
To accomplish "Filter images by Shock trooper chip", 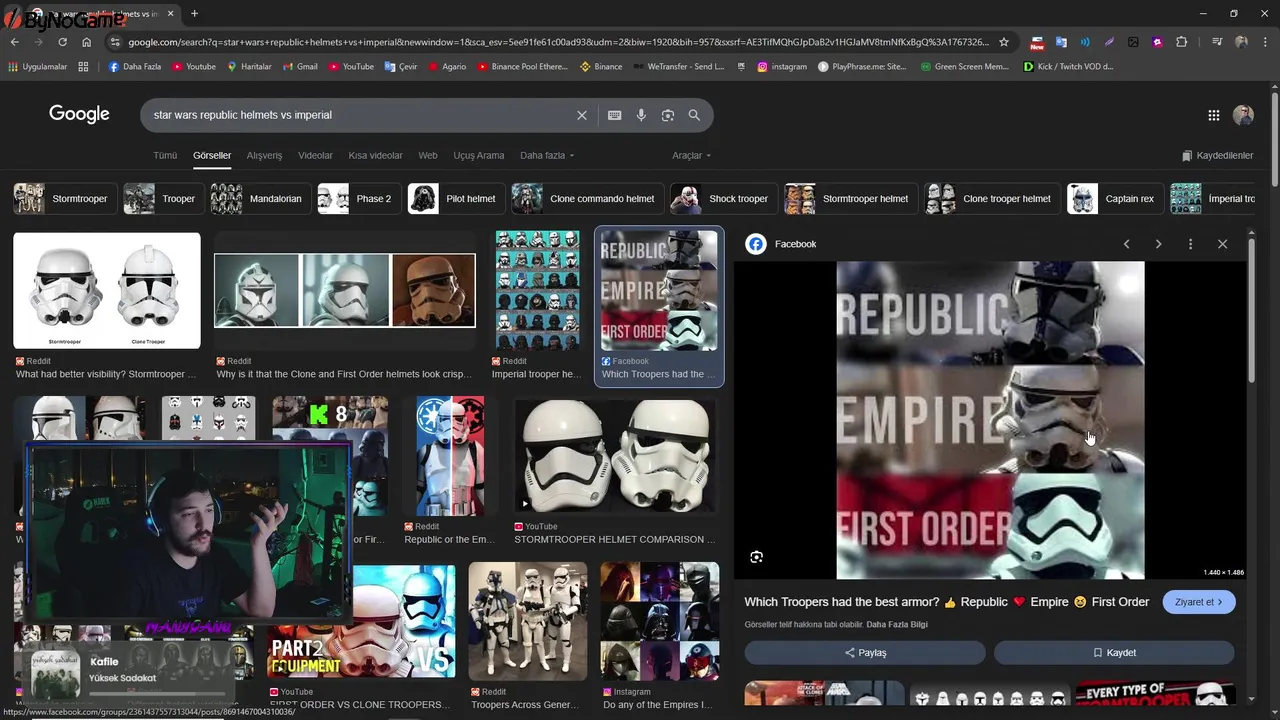I will pos(723,199).
